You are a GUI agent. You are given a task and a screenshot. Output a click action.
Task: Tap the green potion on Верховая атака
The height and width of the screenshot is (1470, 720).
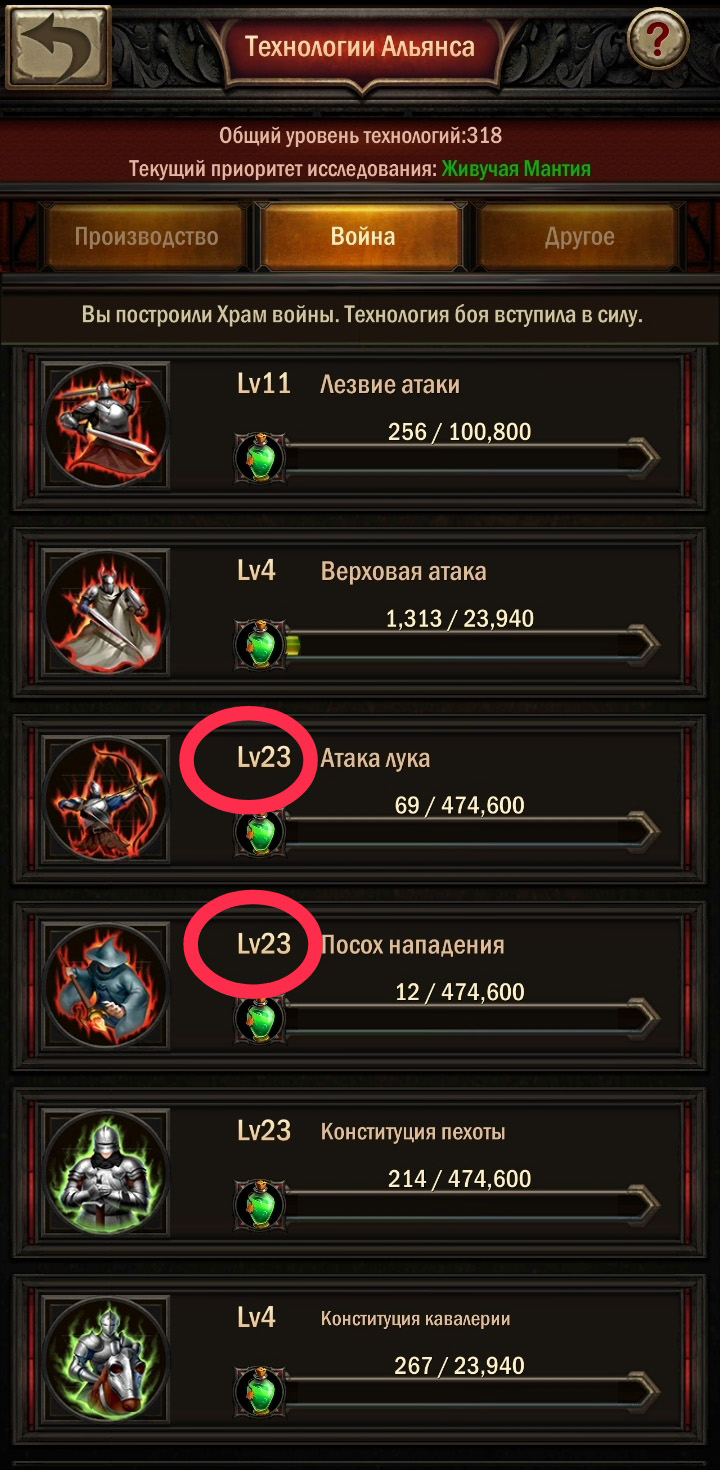coord(260,645)
